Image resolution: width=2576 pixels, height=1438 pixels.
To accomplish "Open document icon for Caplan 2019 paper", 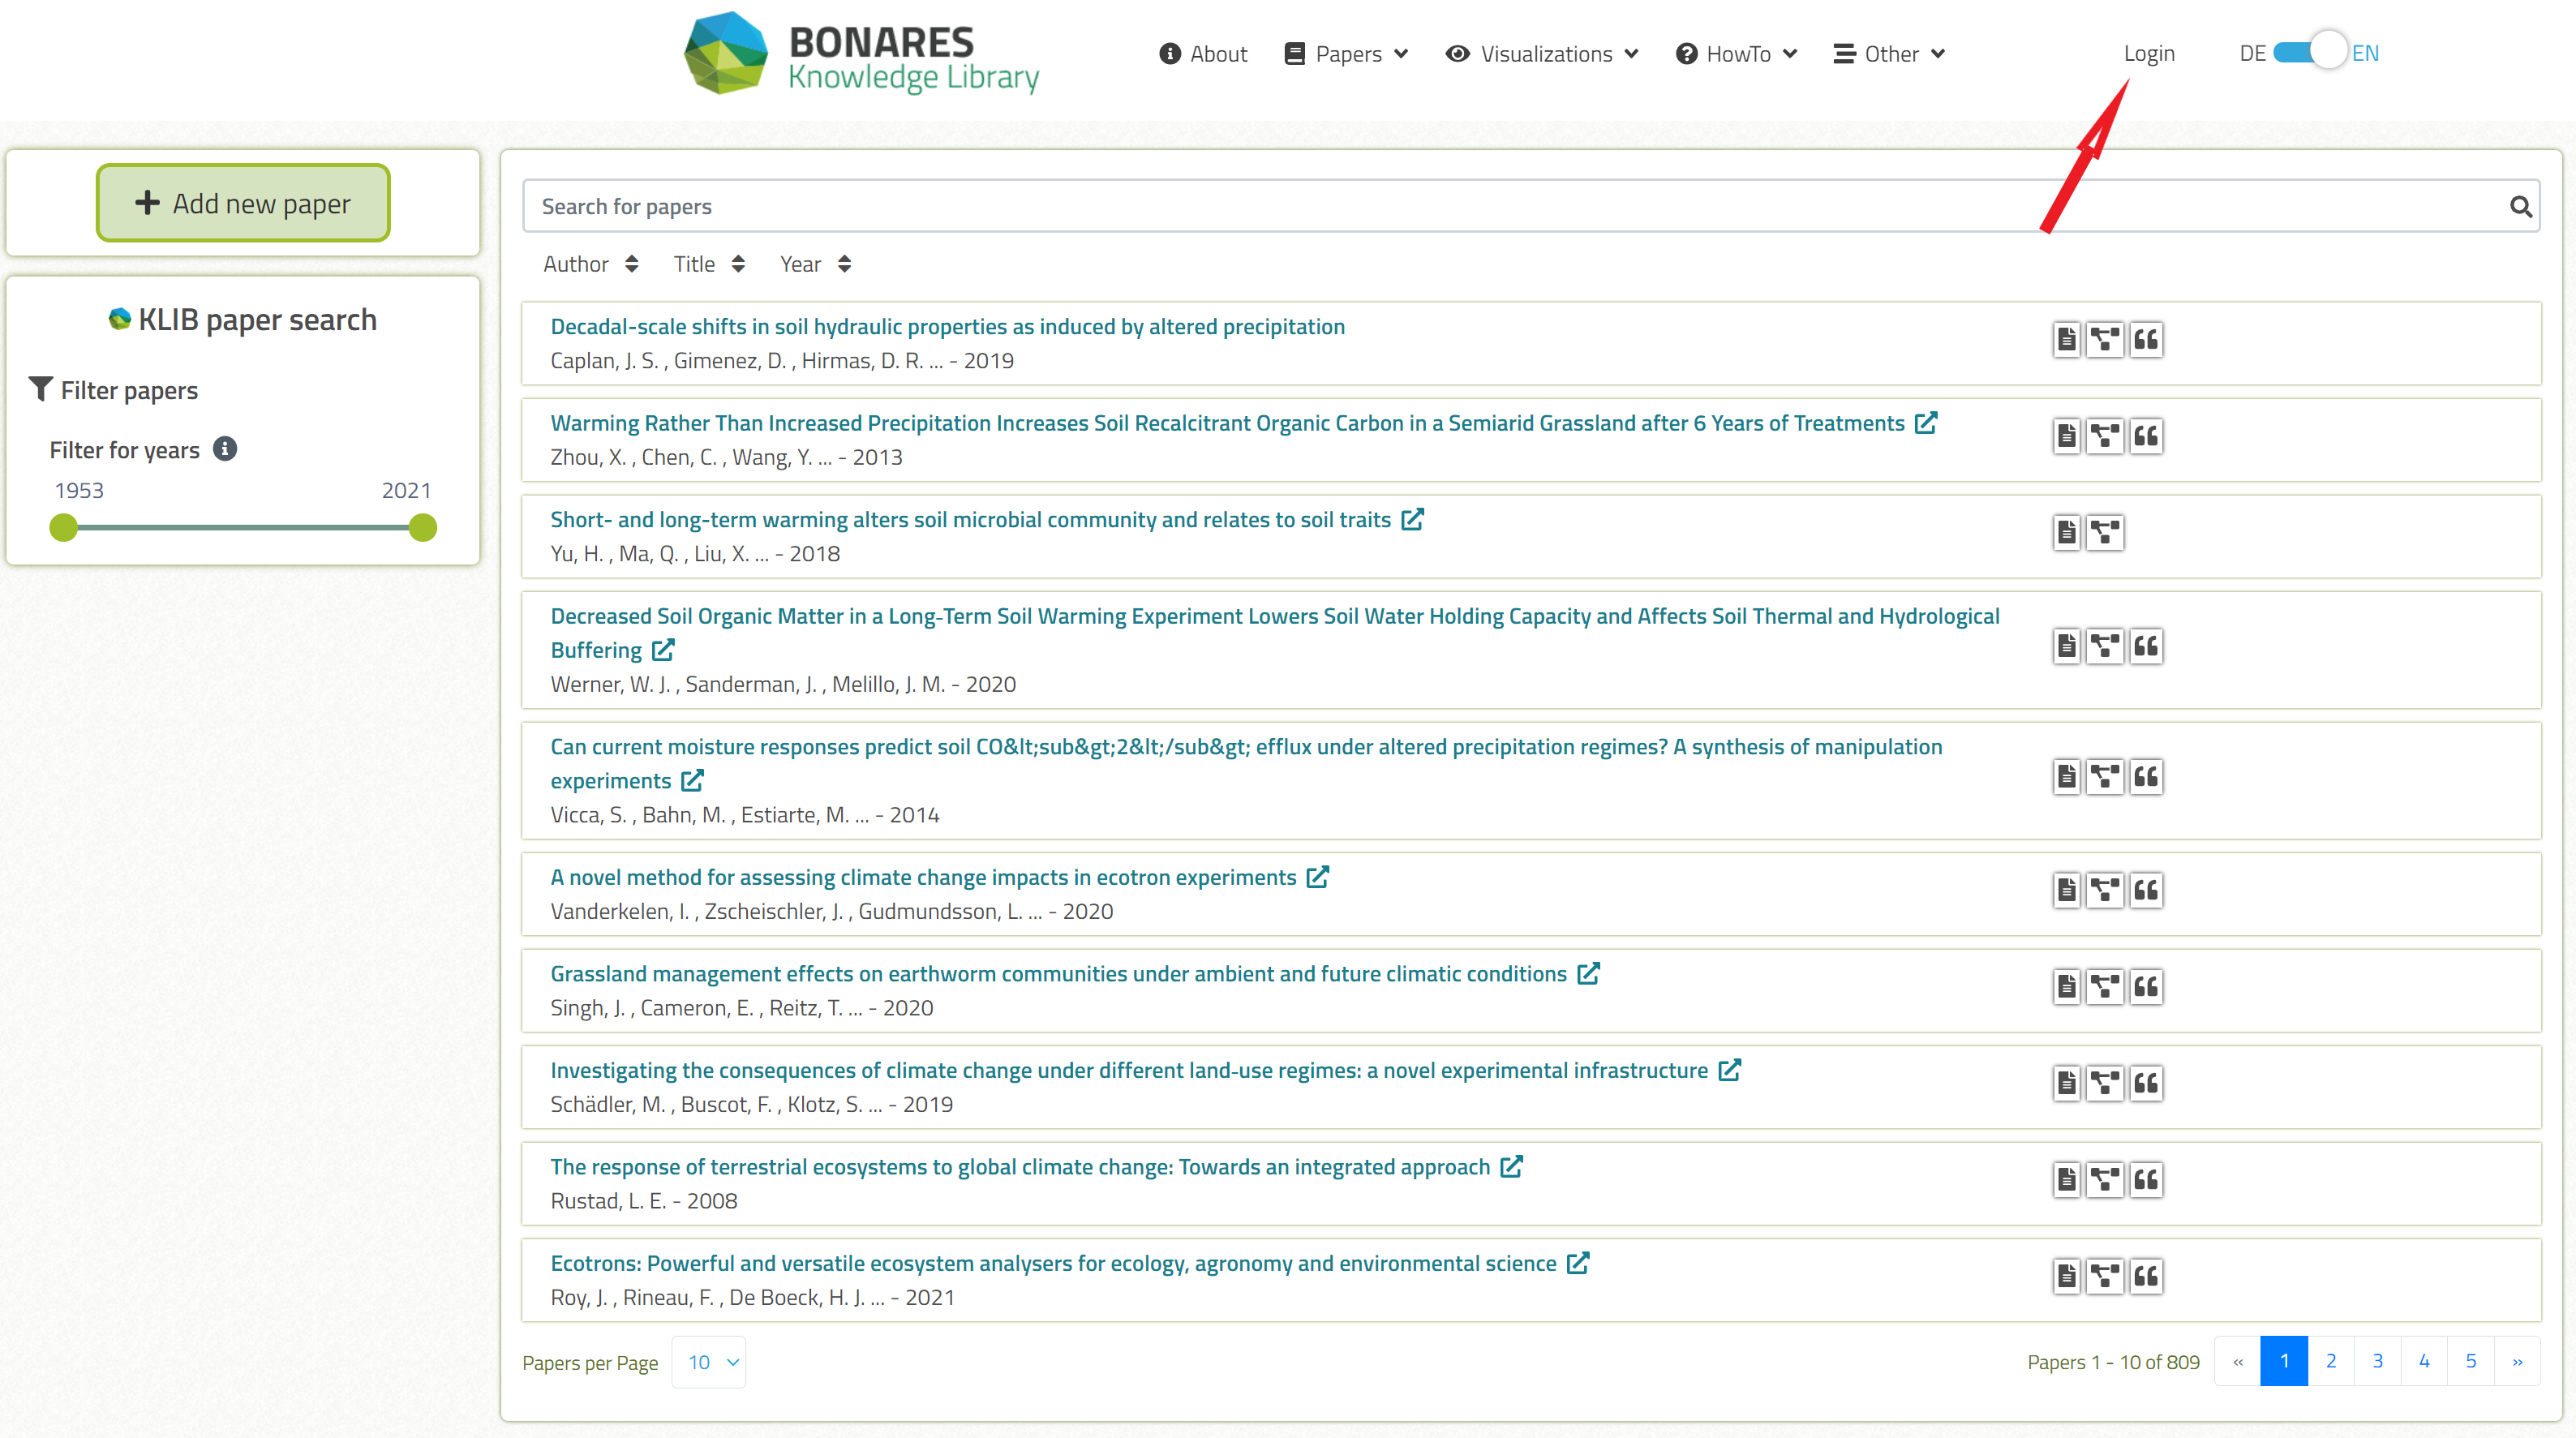I will [2066, 339].
